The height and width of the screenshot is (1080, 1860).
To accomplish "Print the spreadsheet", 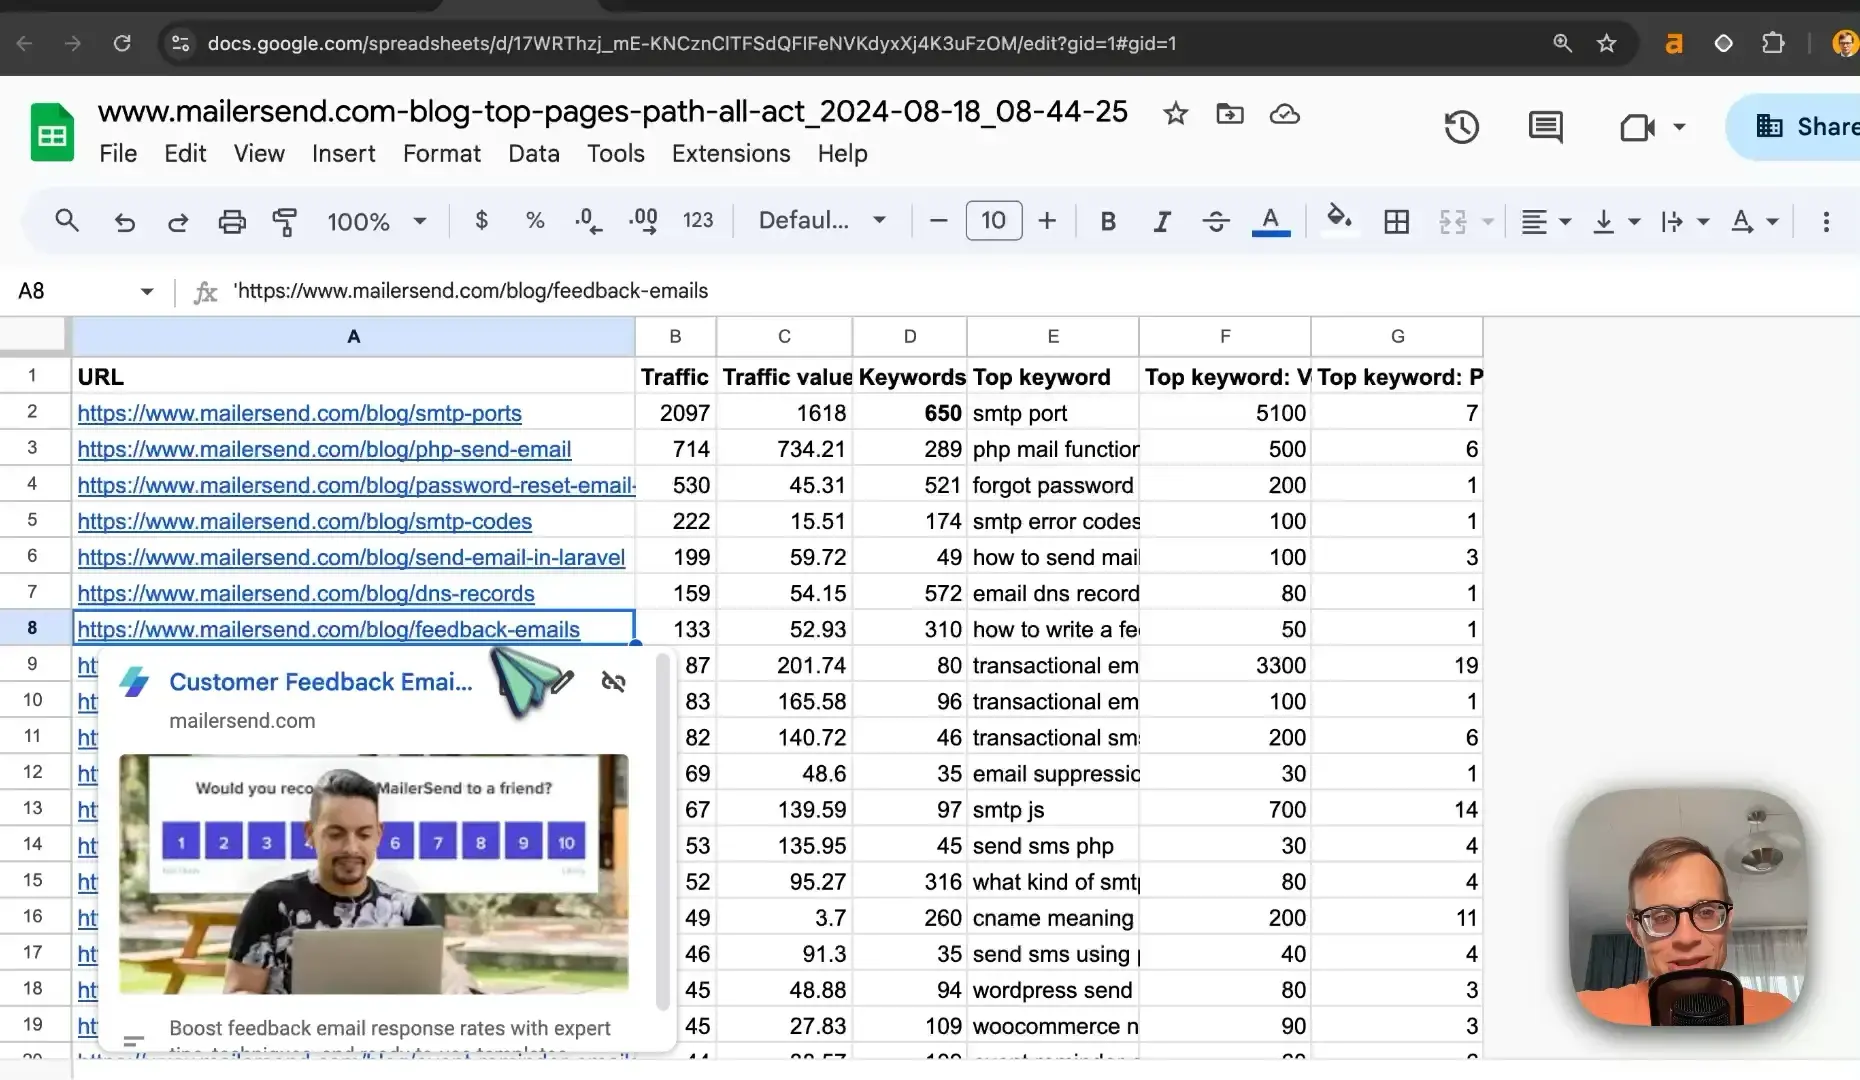I will (x=232, y=221).
